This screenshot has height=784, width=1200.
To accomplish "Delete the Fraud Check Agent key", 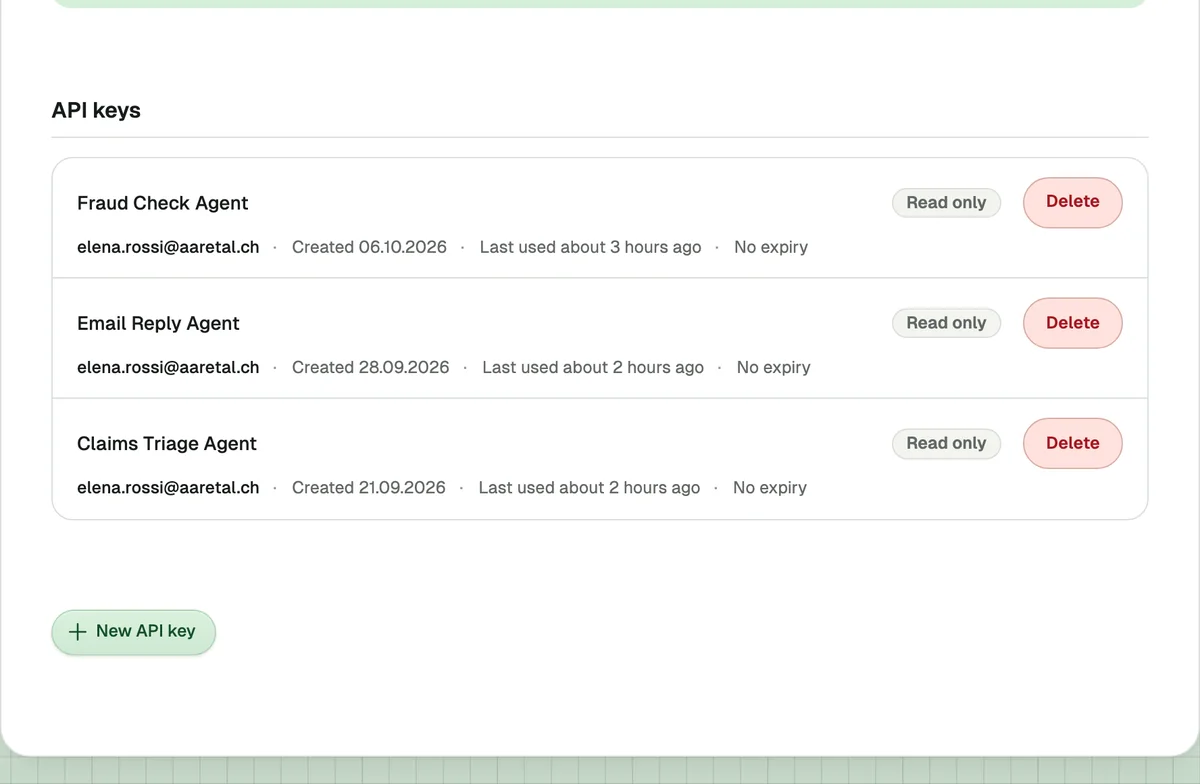I will coord(1072,203).
